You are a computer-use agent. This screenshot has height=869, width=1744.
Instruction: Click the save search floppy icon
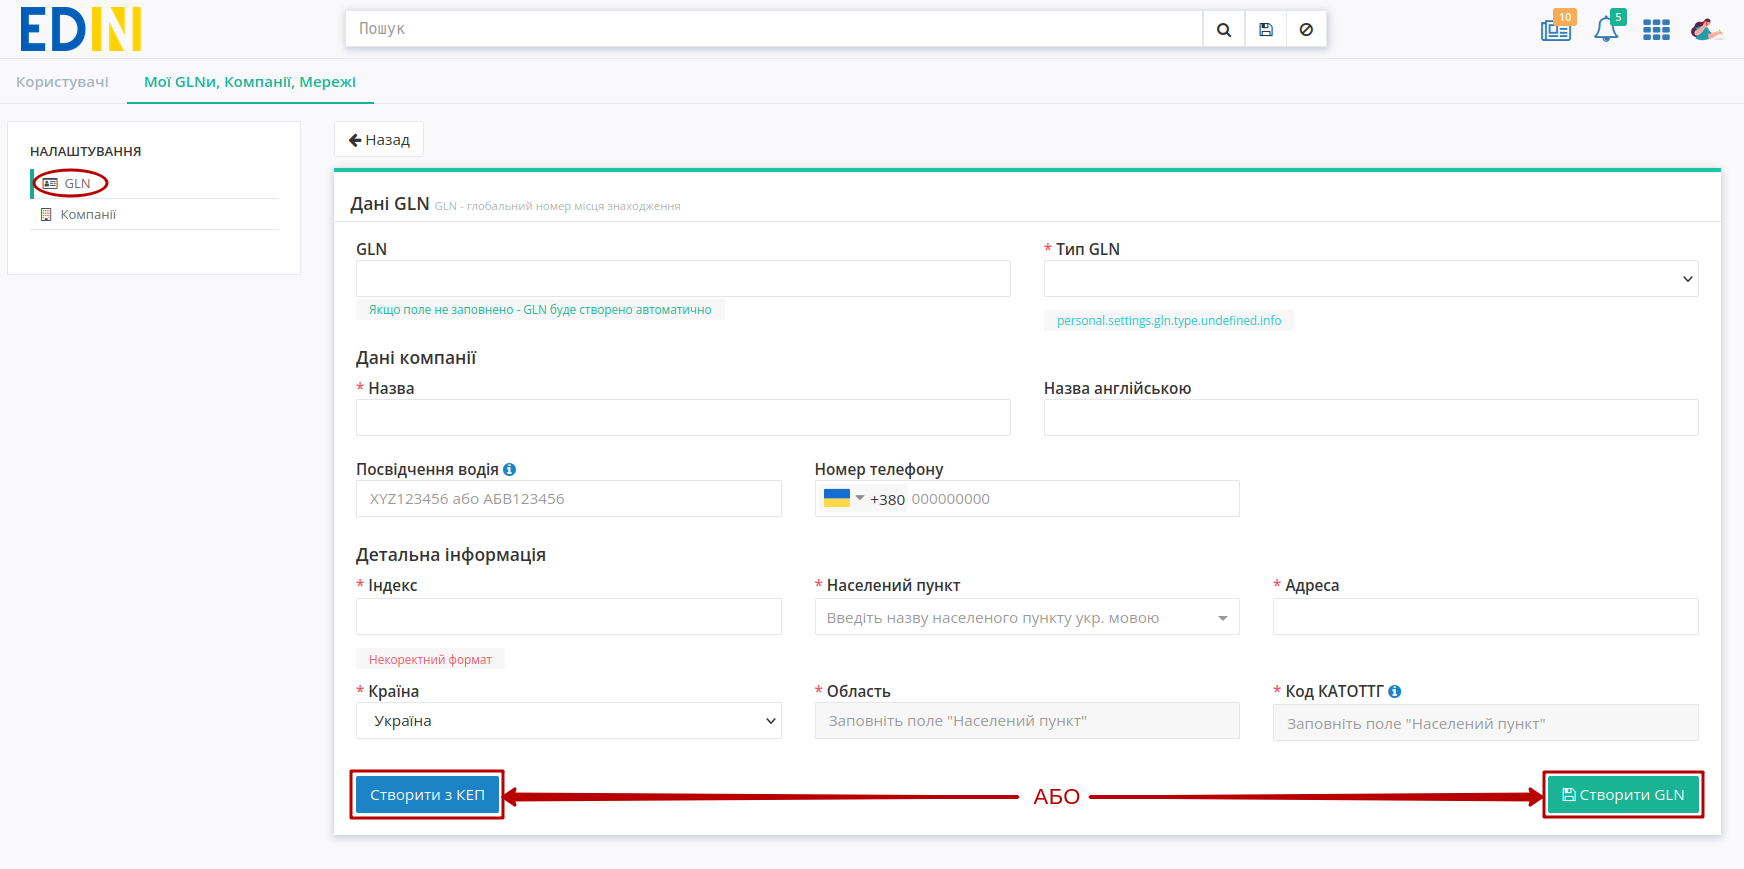click(x=1265, y=29)
